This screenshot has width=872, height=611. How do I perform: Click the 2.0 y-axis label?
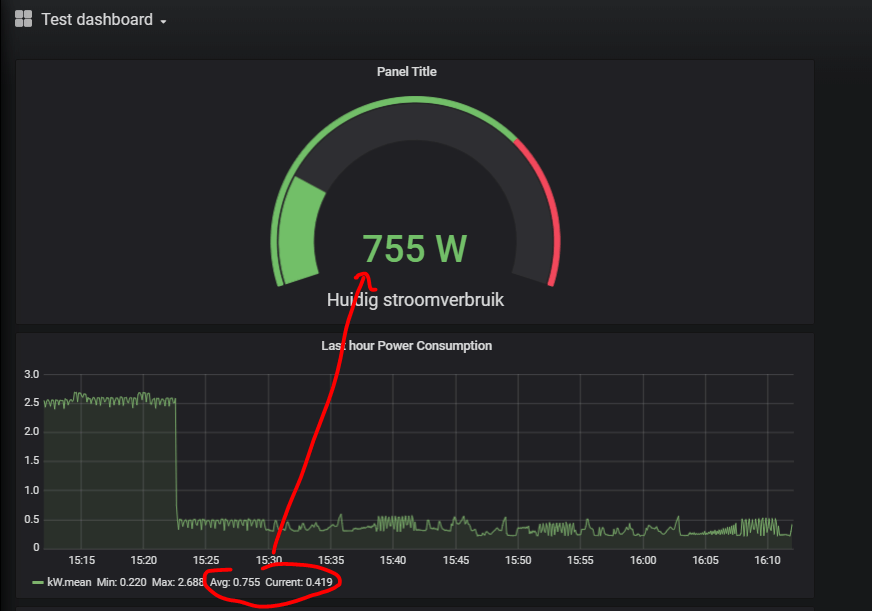(x=32, y=431)
